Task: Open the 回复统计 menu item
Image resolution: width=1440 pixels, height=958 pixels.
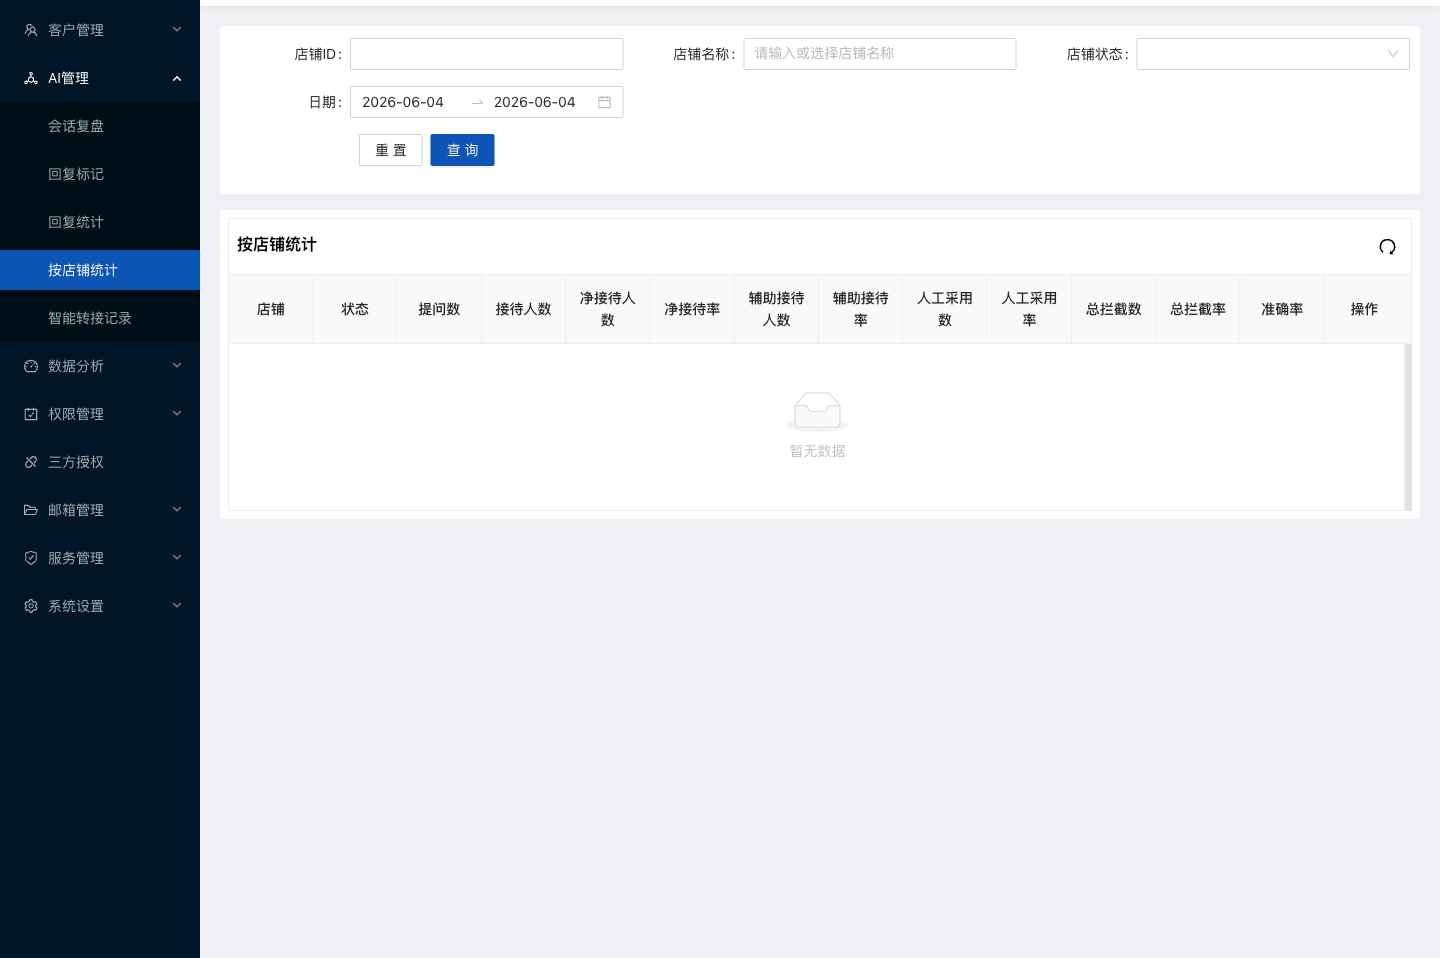Action: coord(100,222)
